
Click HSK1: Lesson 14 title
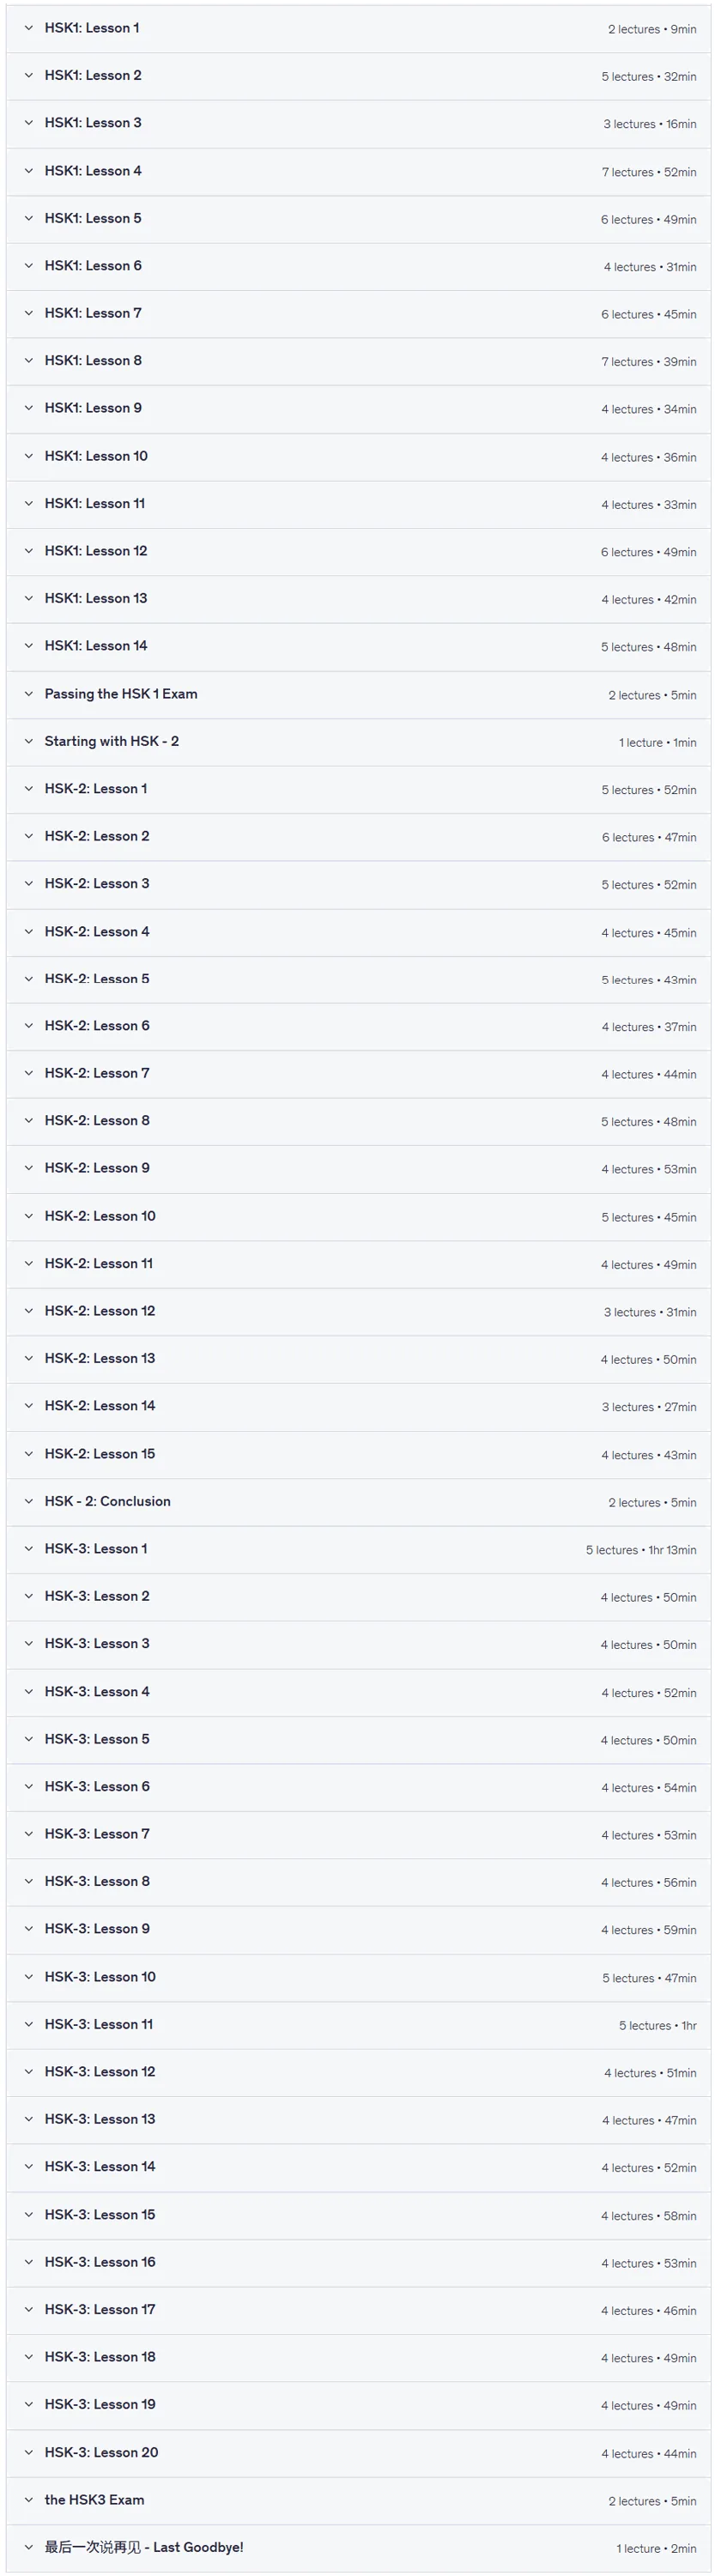(x=96, y=646)
